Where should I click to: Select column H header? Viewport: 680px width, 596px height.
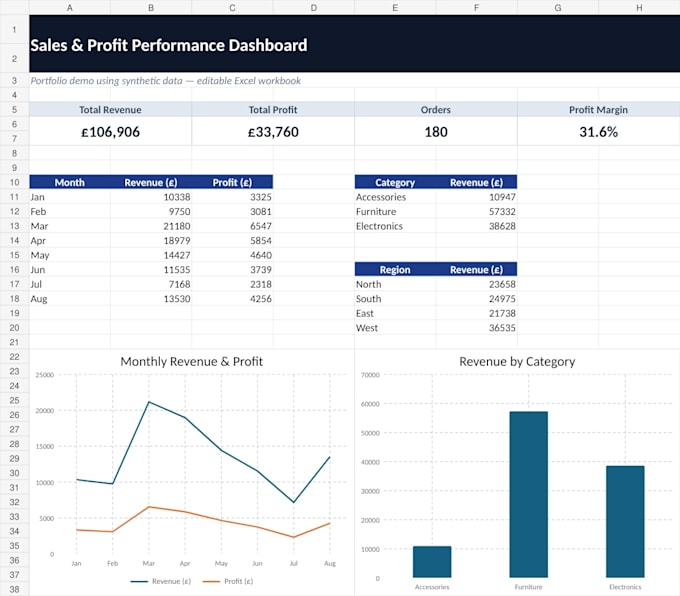(639, 7)
